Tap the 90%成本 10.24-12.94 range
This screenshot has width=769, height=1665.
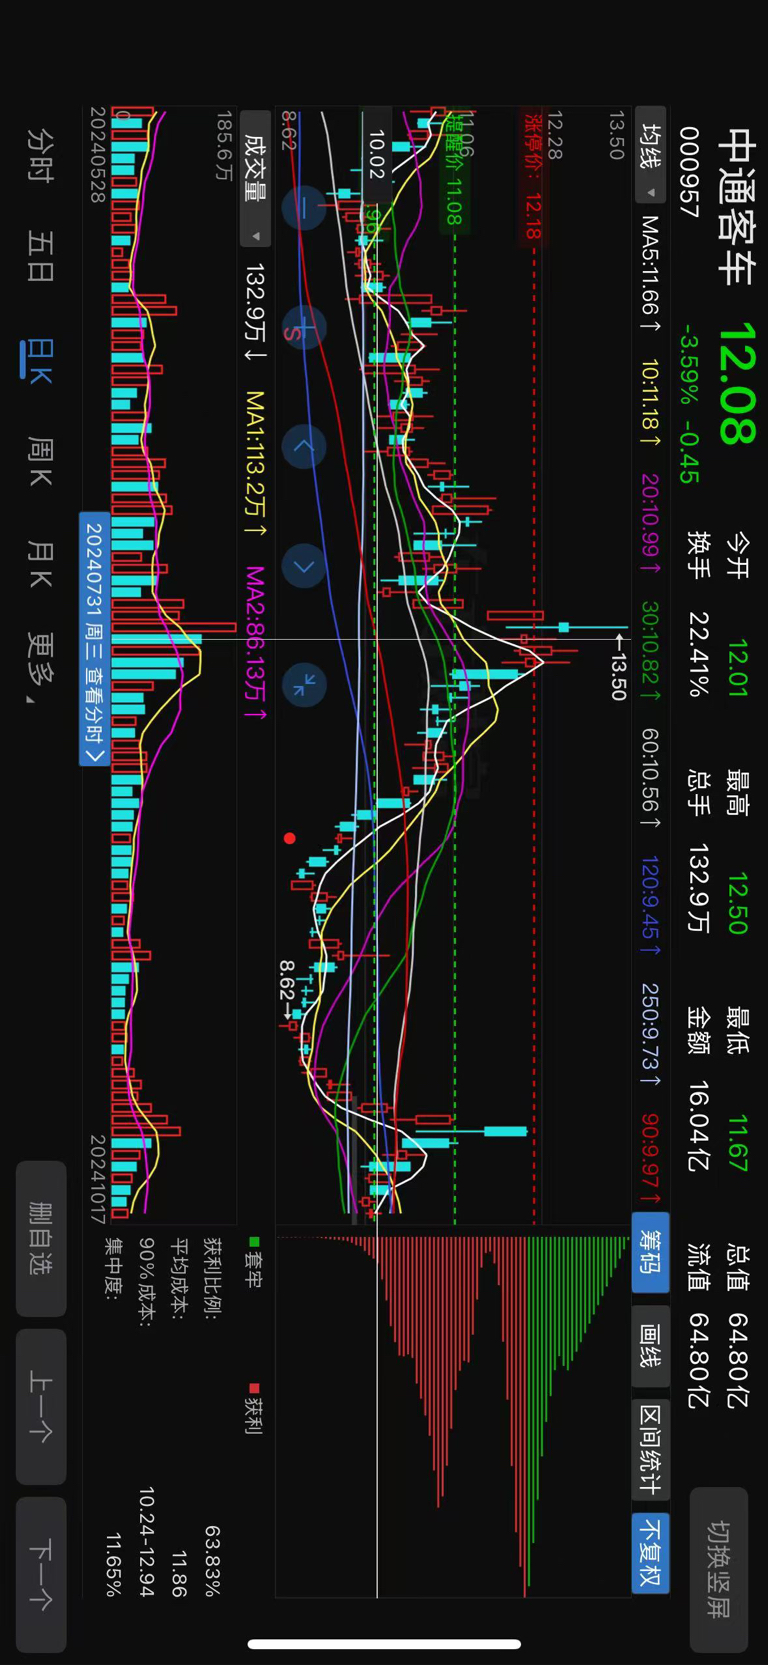146,1418
